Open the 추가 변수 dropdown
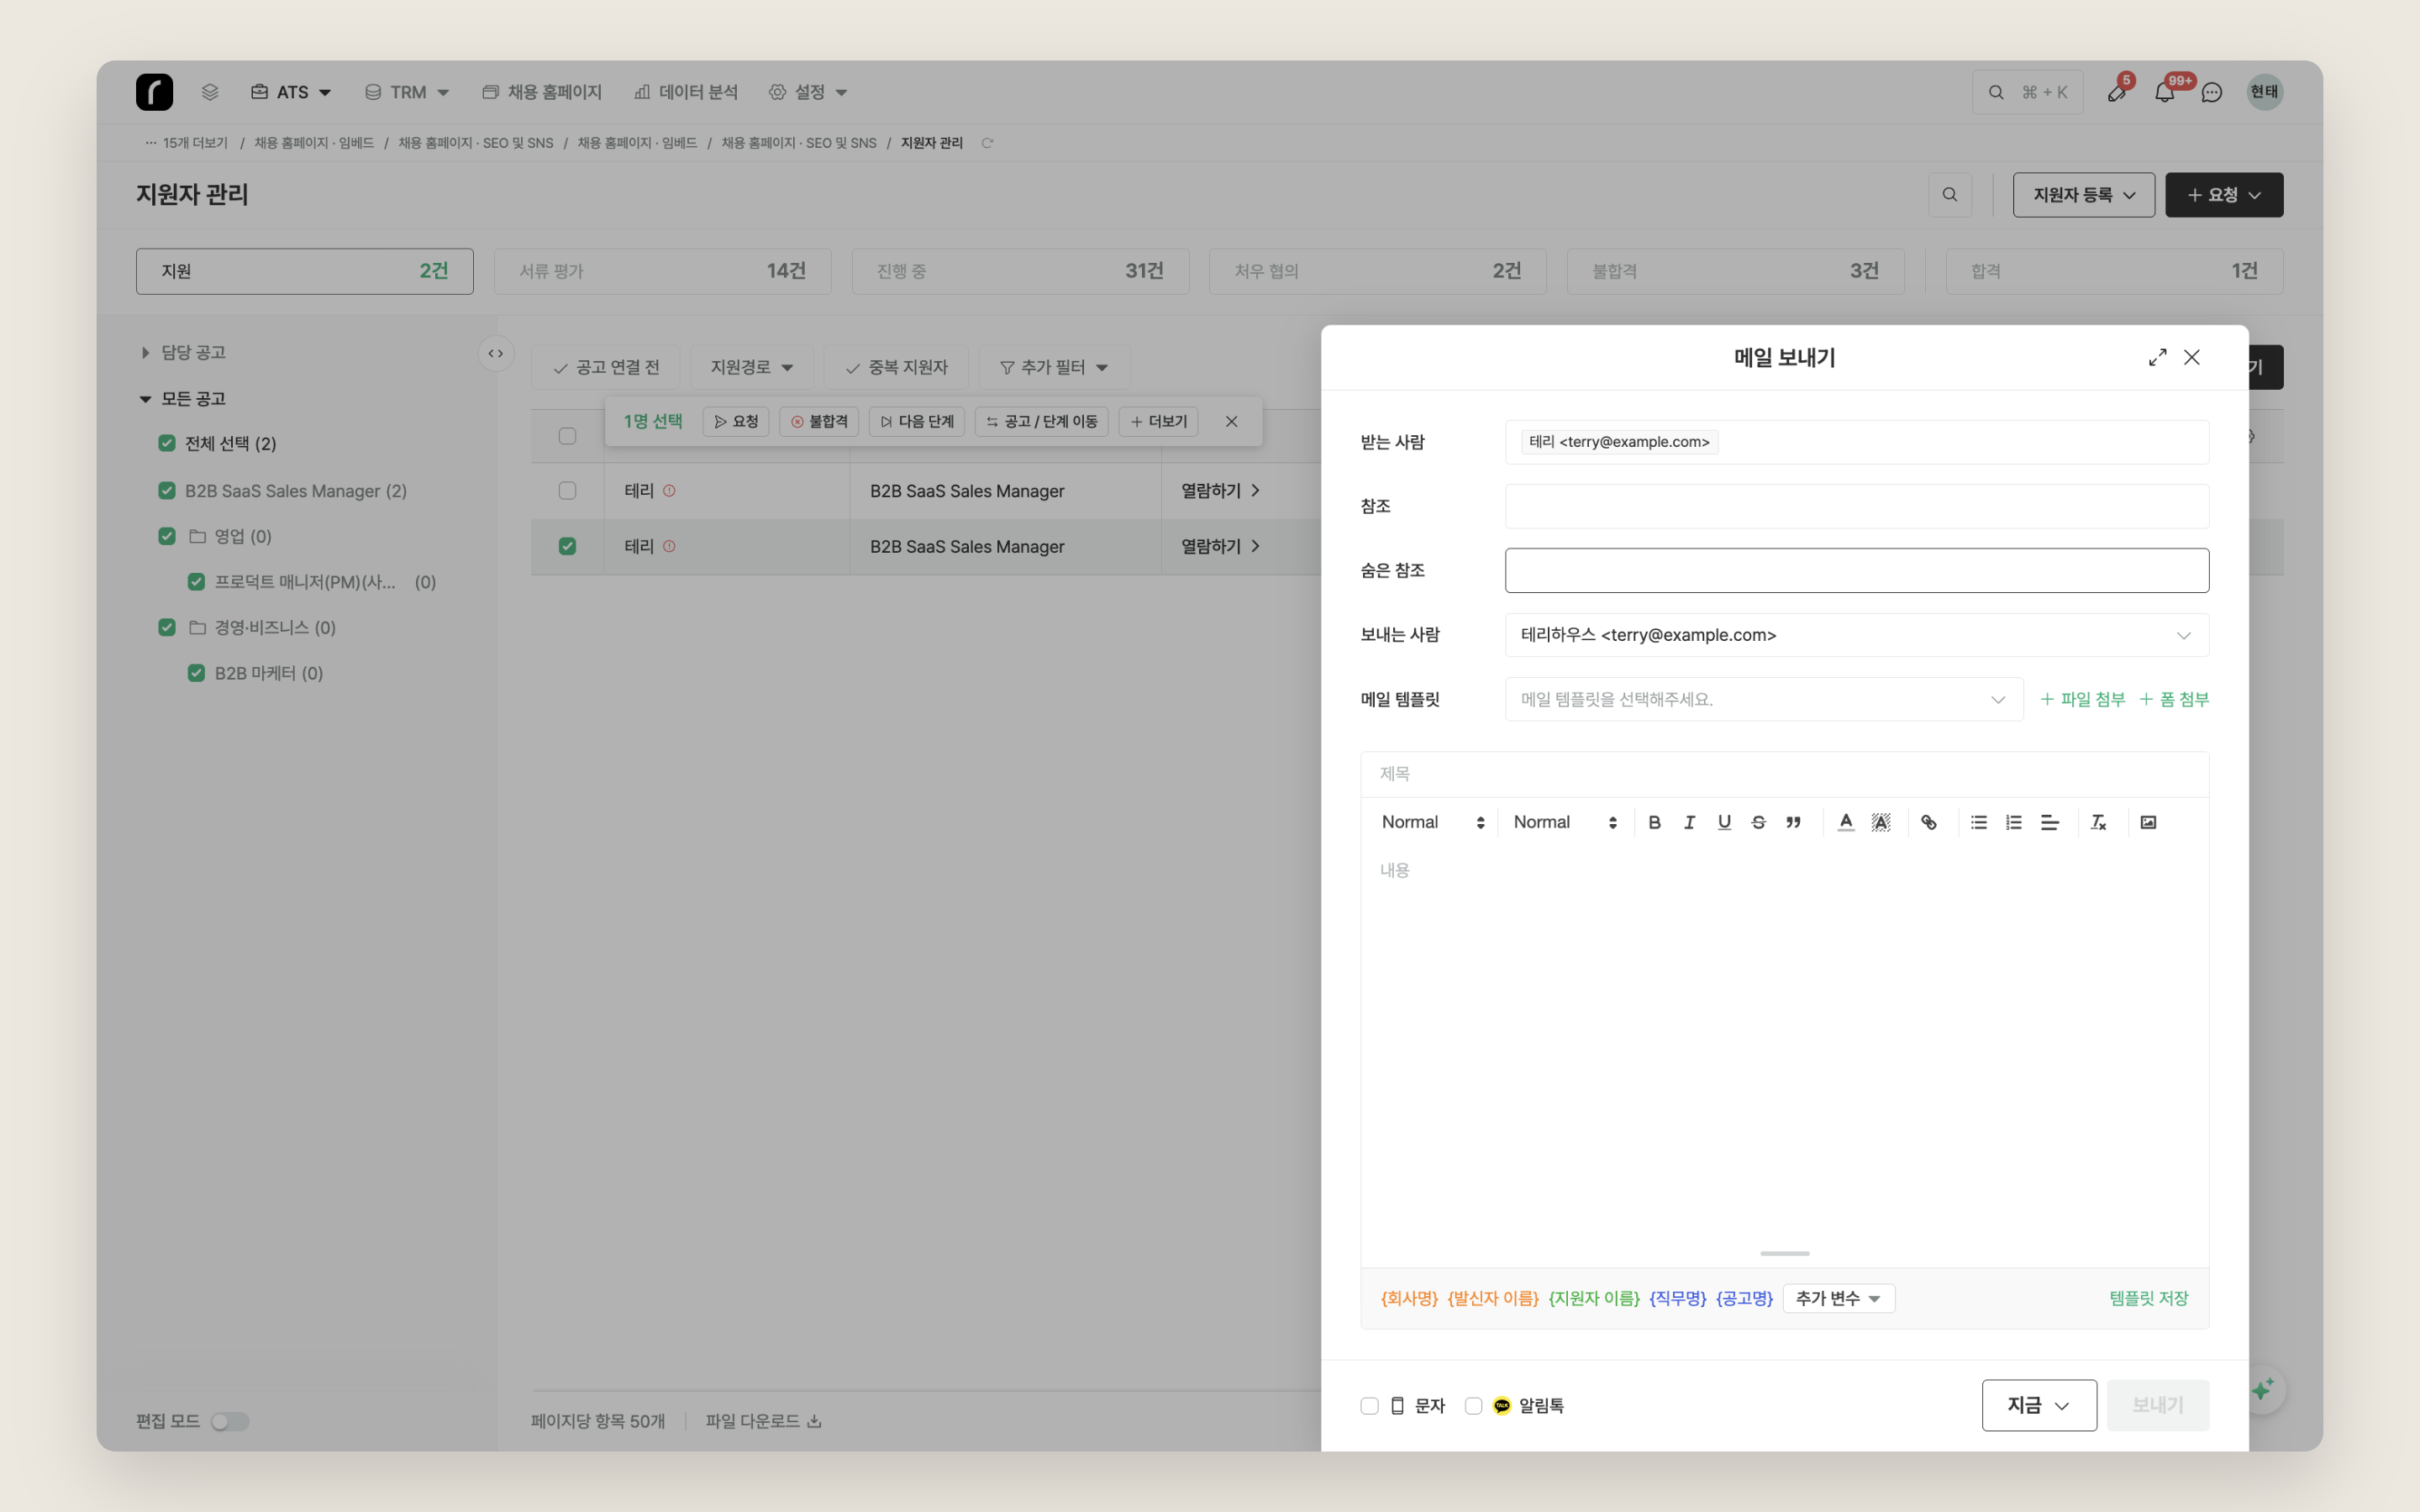Image resolution: width=2420 pixels, height=1512 pixels. click(x=1838, y=1298)
